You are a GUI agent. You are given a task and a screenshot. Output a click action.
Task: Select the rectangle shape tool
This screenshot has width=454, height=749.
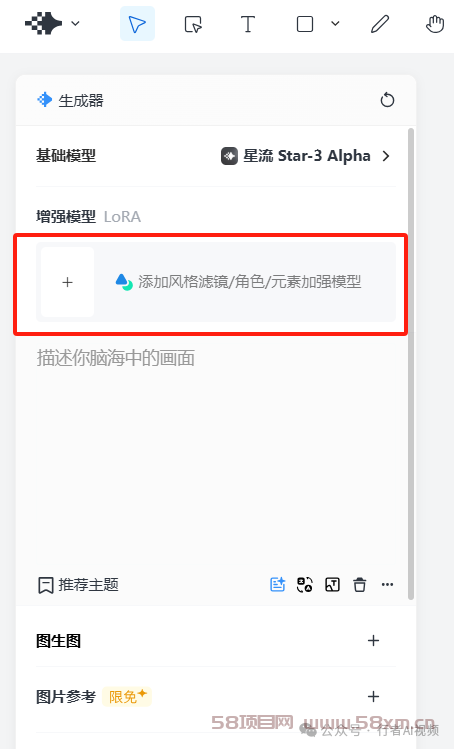pos(305,24)
